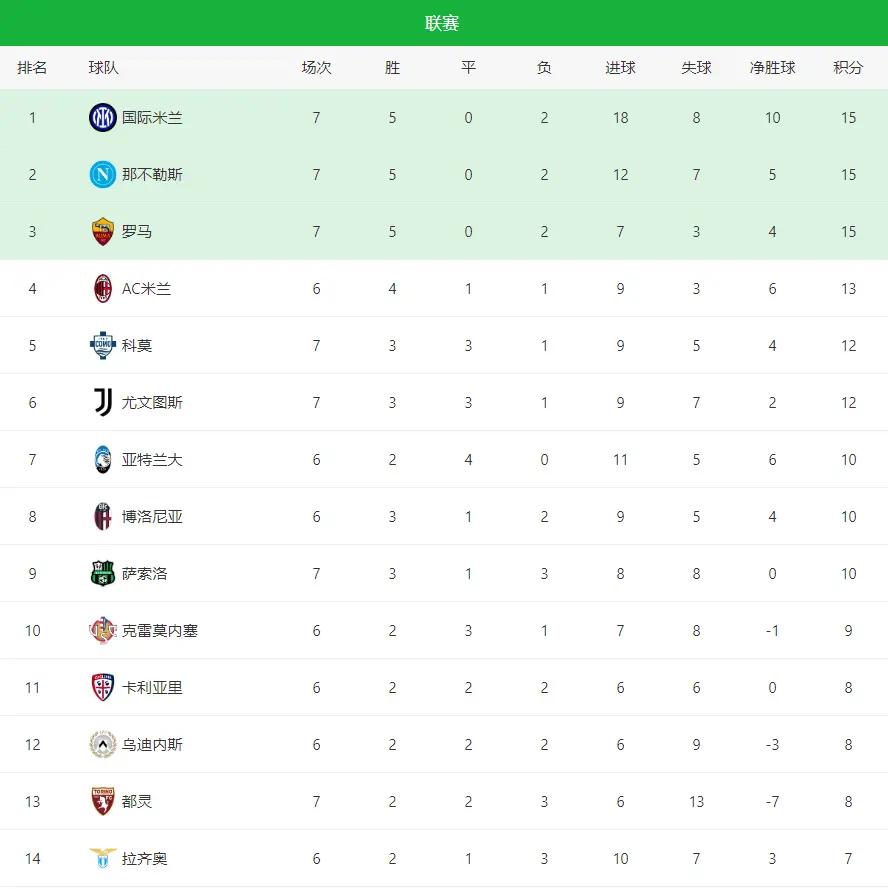Viewport: 888px width, 889px height.
Task: Click the AC Milan club crest icon
Action: [x=103, y=289]
